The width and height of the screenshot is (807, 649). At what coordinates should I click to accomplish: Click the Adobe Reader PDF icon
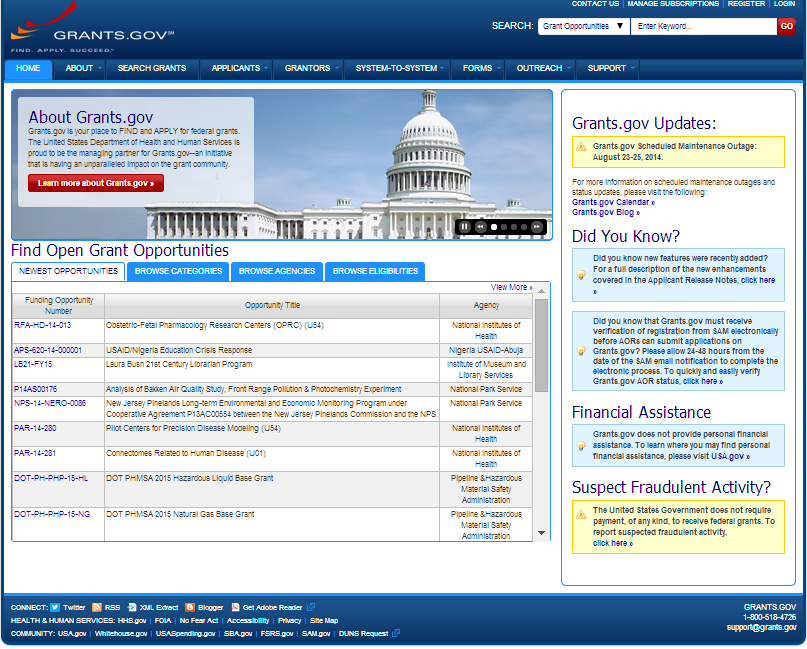(x=235, y=607)
